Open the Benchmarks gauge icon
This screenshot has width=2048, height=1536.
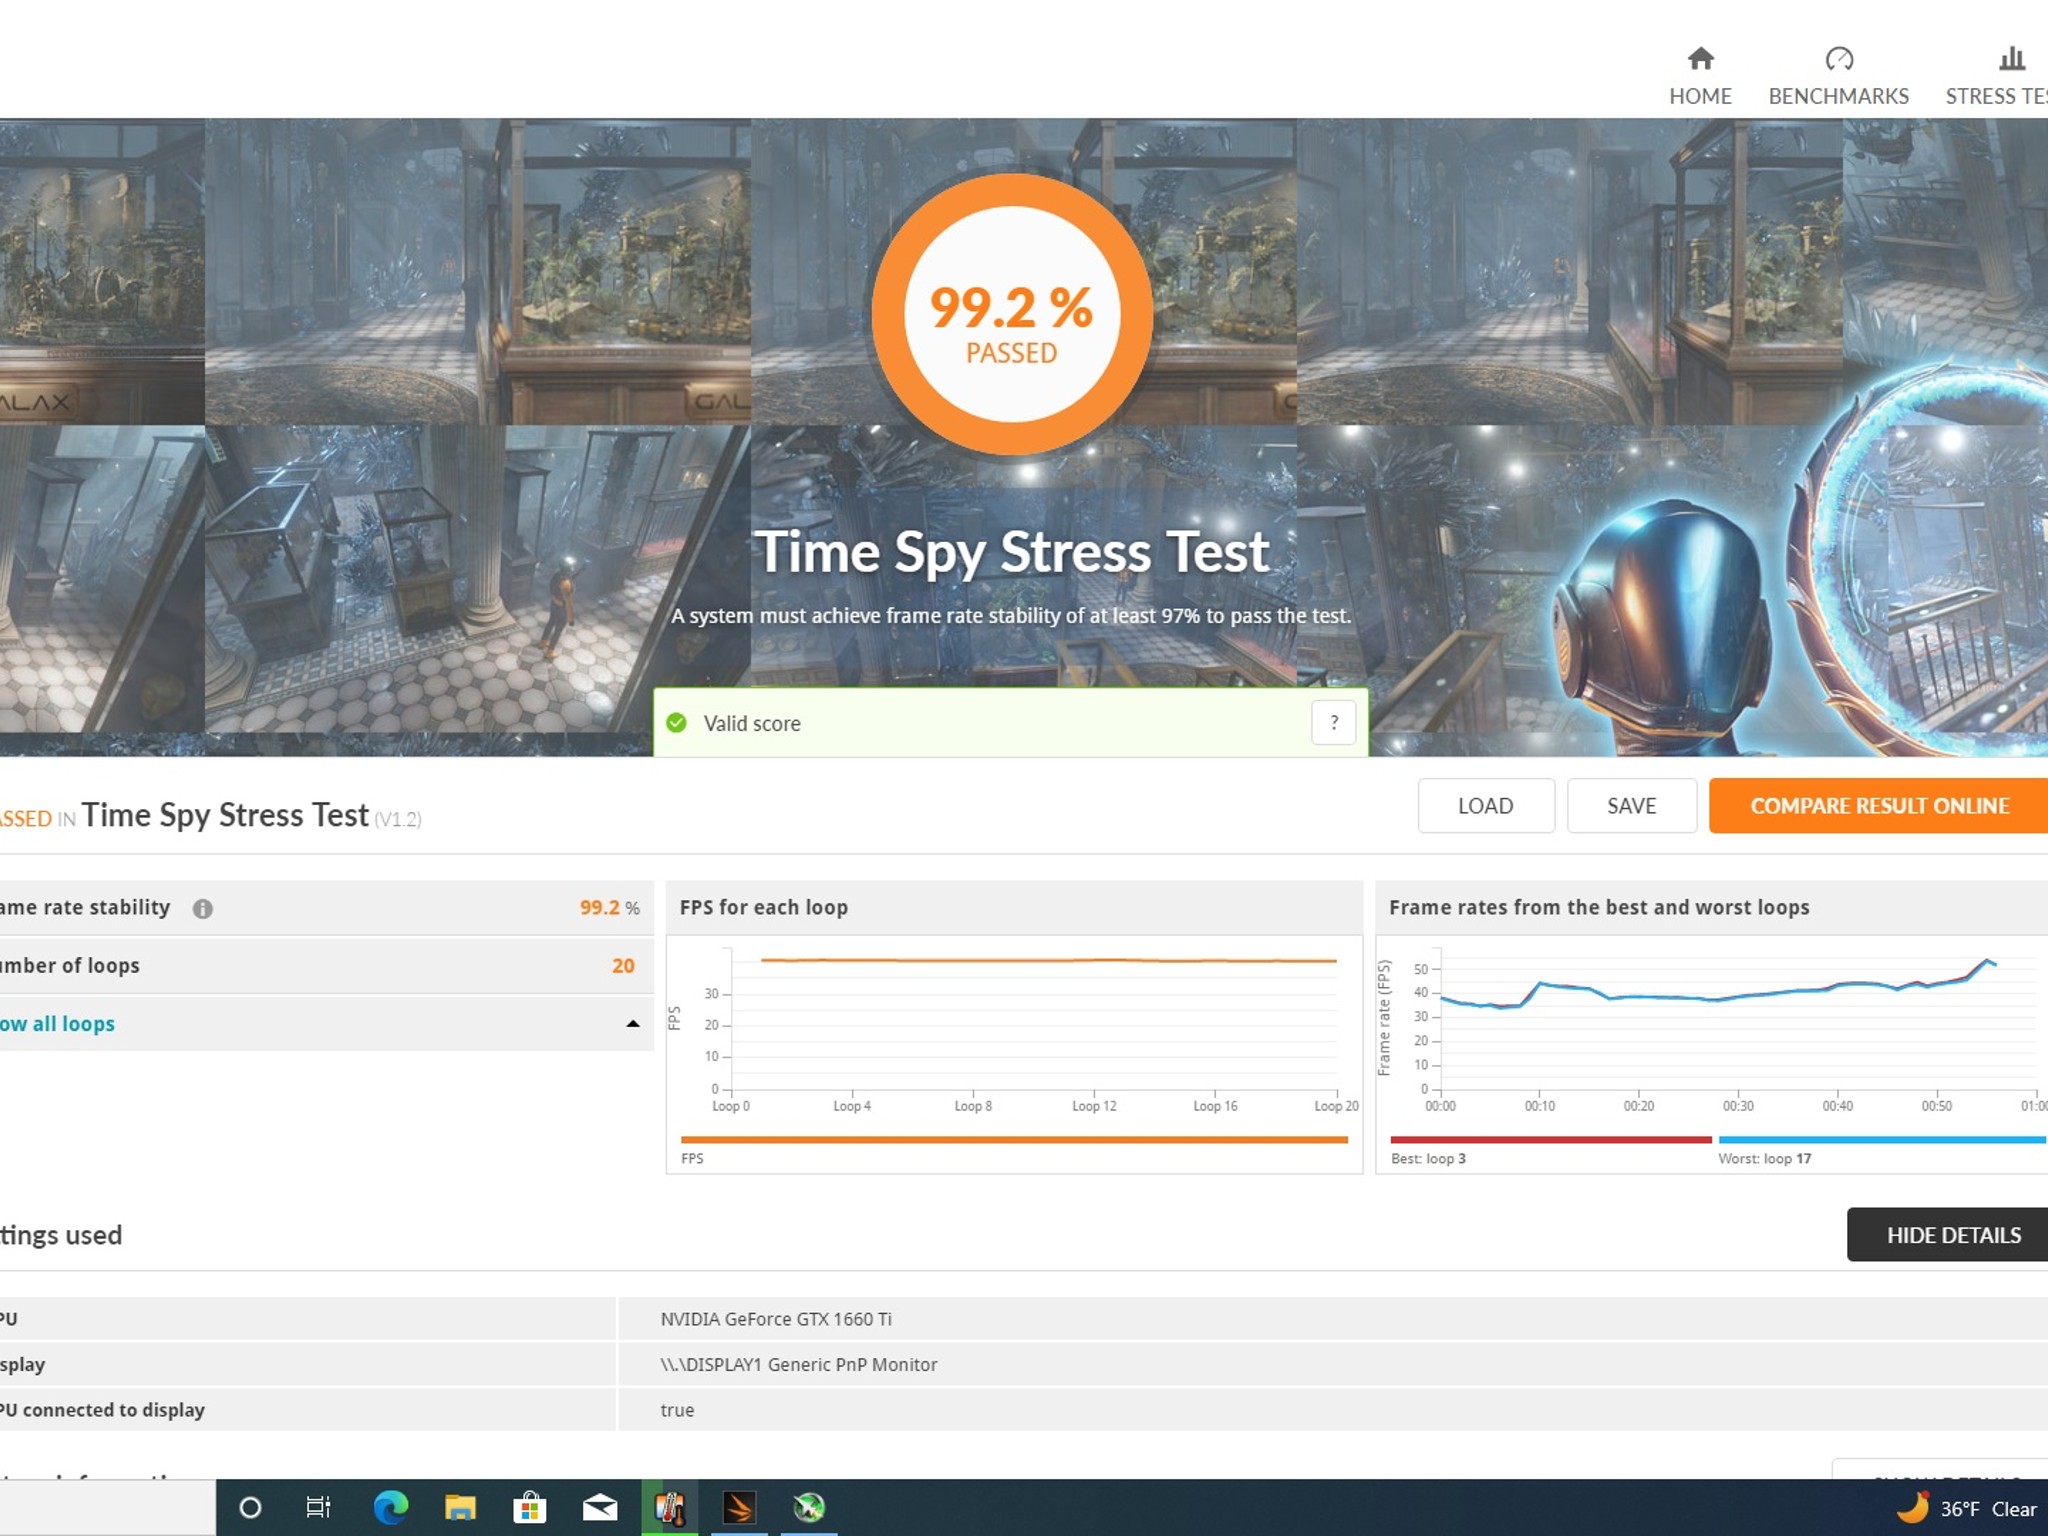pyautogui.click(x=1838, y=59)
